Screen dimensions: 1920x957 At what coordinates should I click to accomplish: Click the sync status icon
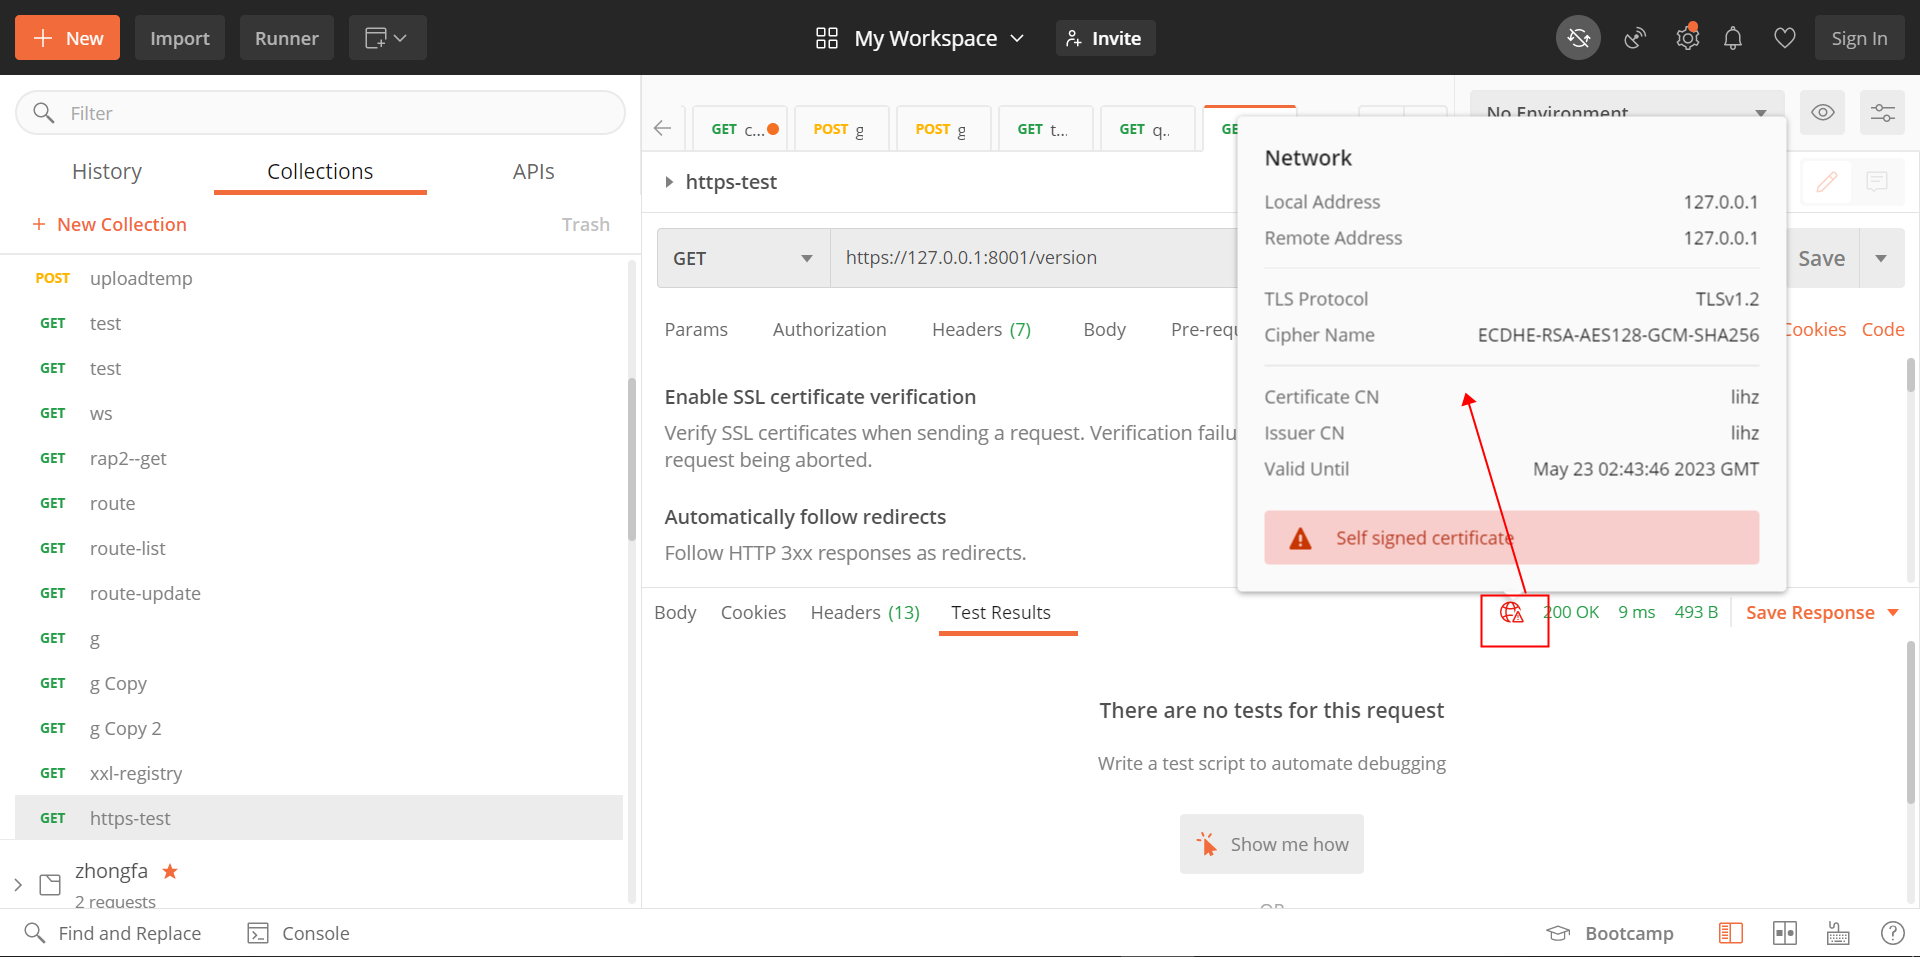point(1578,38)
